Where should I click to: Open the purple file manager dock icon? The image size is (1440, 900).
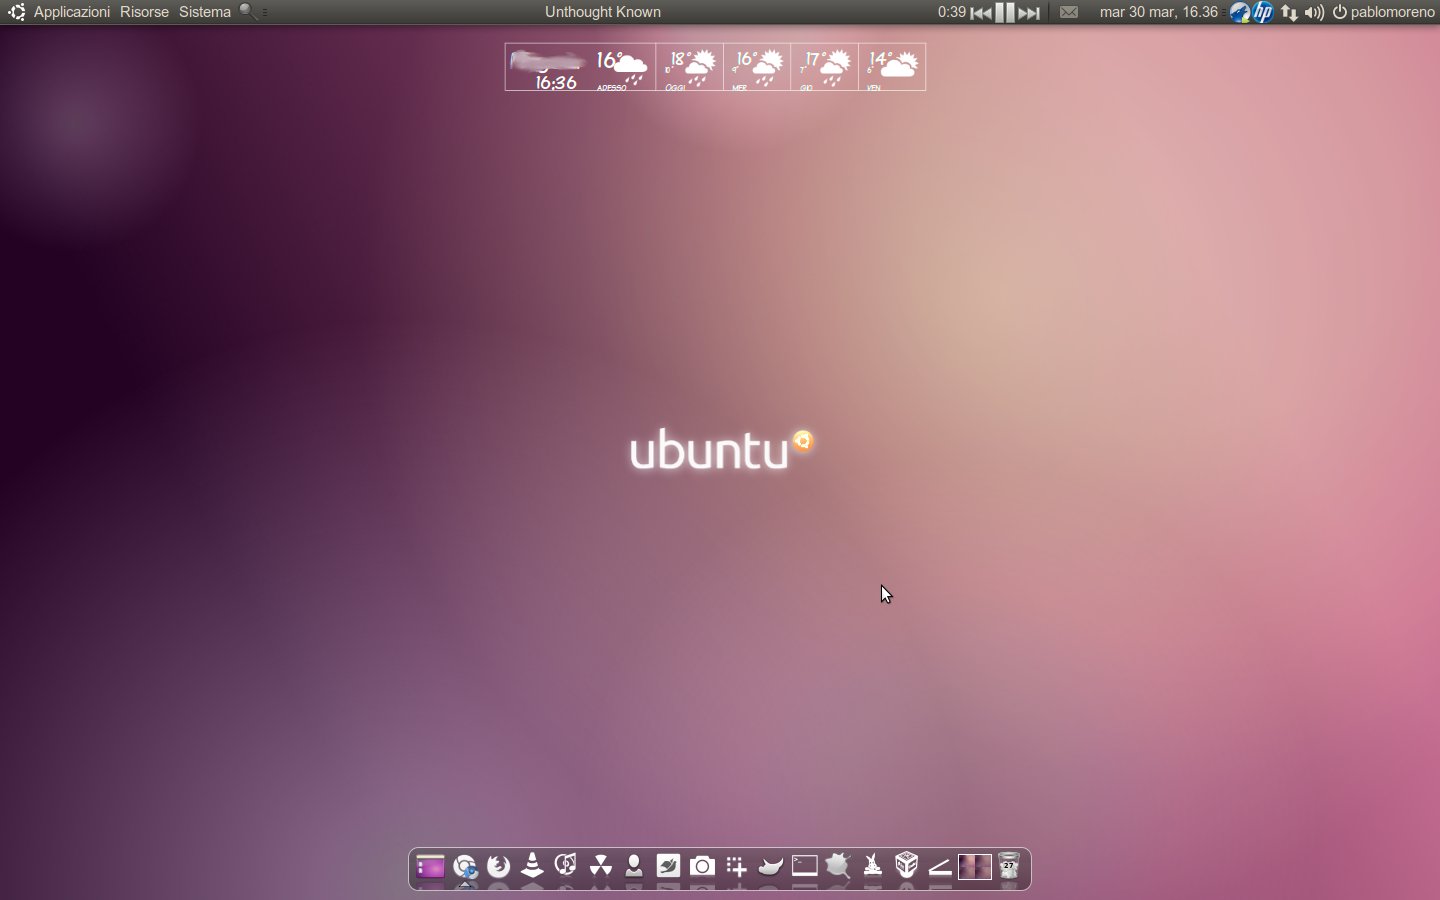click(430, 867)
